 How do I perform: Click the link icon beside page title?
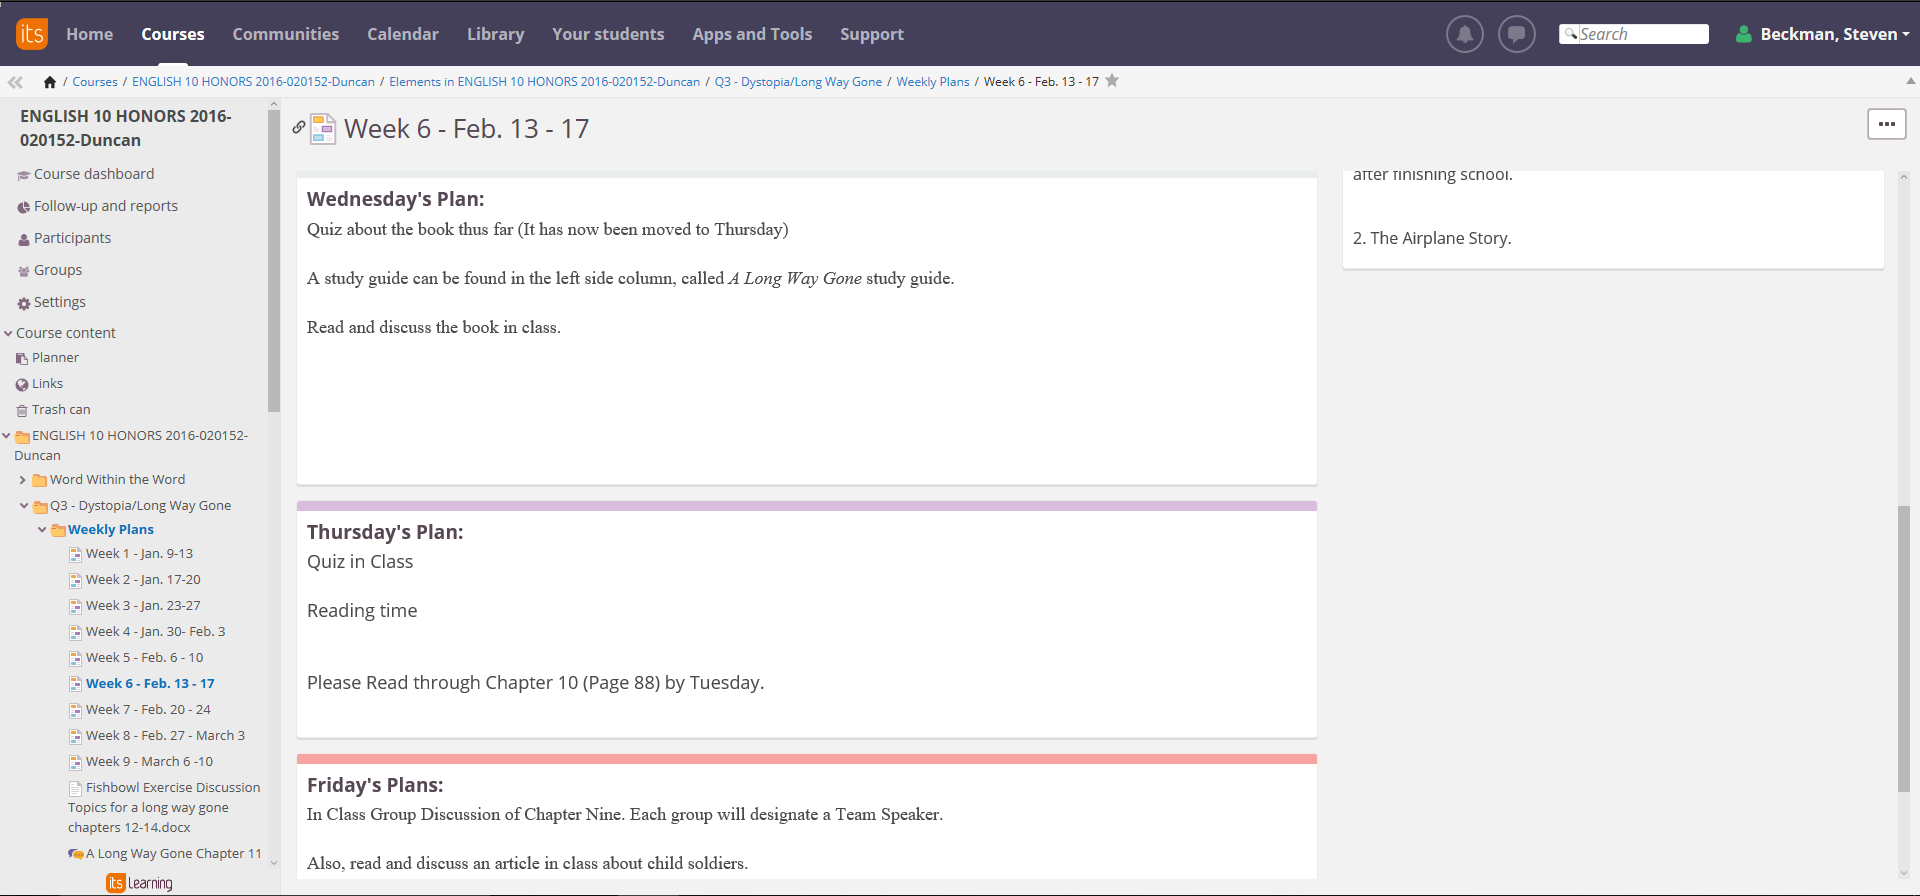(299, 127)
